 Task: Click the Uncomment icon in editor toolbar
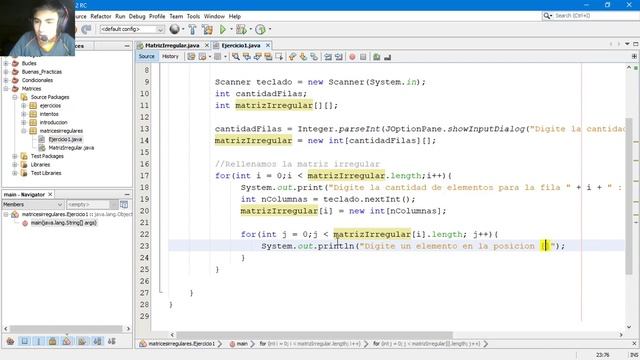click(387, 57)
